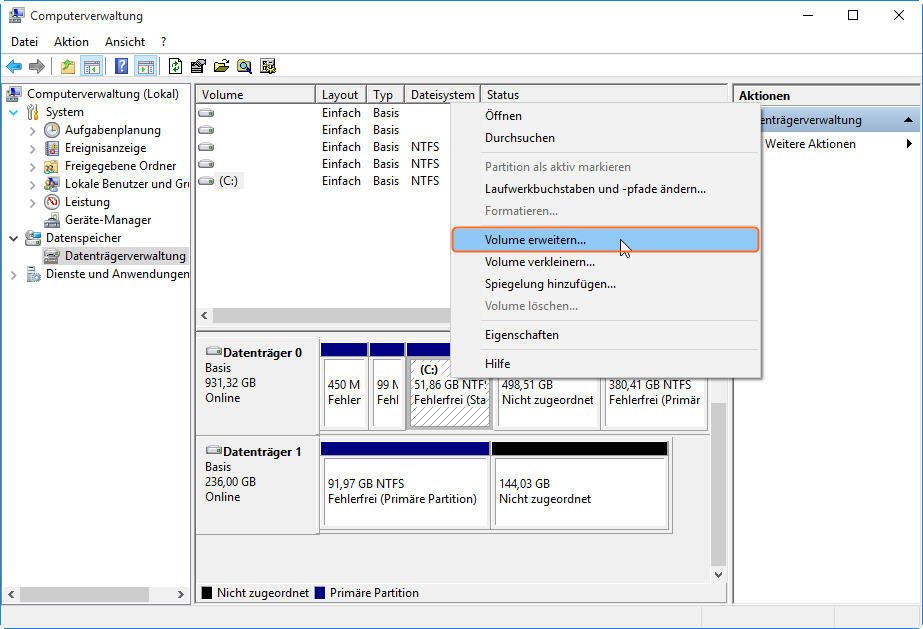Expand the Dienste und Anwendungen node
The height and width of the screenshot is (629, 923).
tap(14, 275)
